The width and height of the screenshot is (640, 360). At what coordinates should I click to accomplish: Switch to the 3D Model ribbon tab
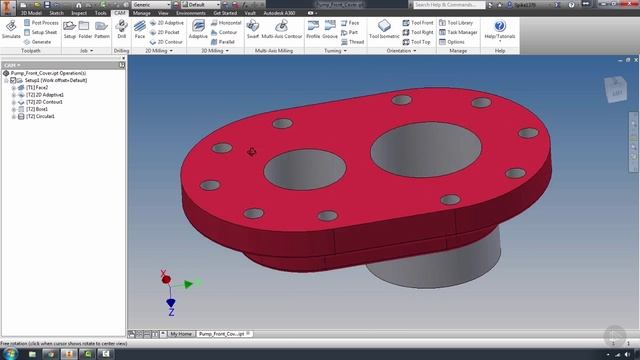click(31, 13)
